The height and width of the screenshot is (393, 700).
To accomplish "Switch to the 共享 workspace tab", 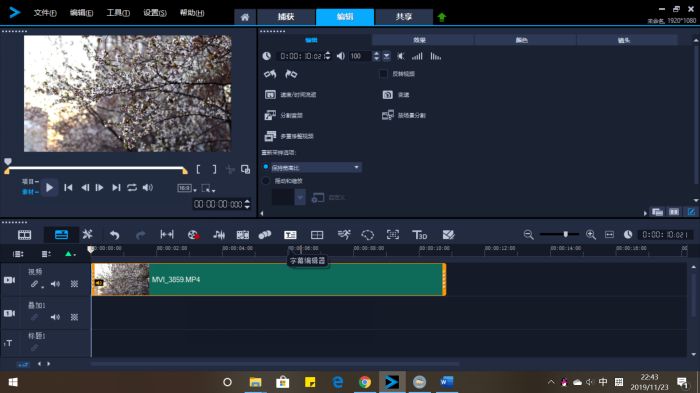I will pyautogui.click(x=404, y=17).
